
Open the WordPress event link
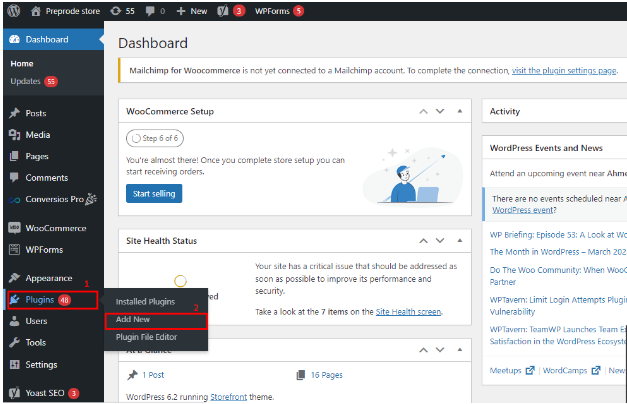point(522,210)
